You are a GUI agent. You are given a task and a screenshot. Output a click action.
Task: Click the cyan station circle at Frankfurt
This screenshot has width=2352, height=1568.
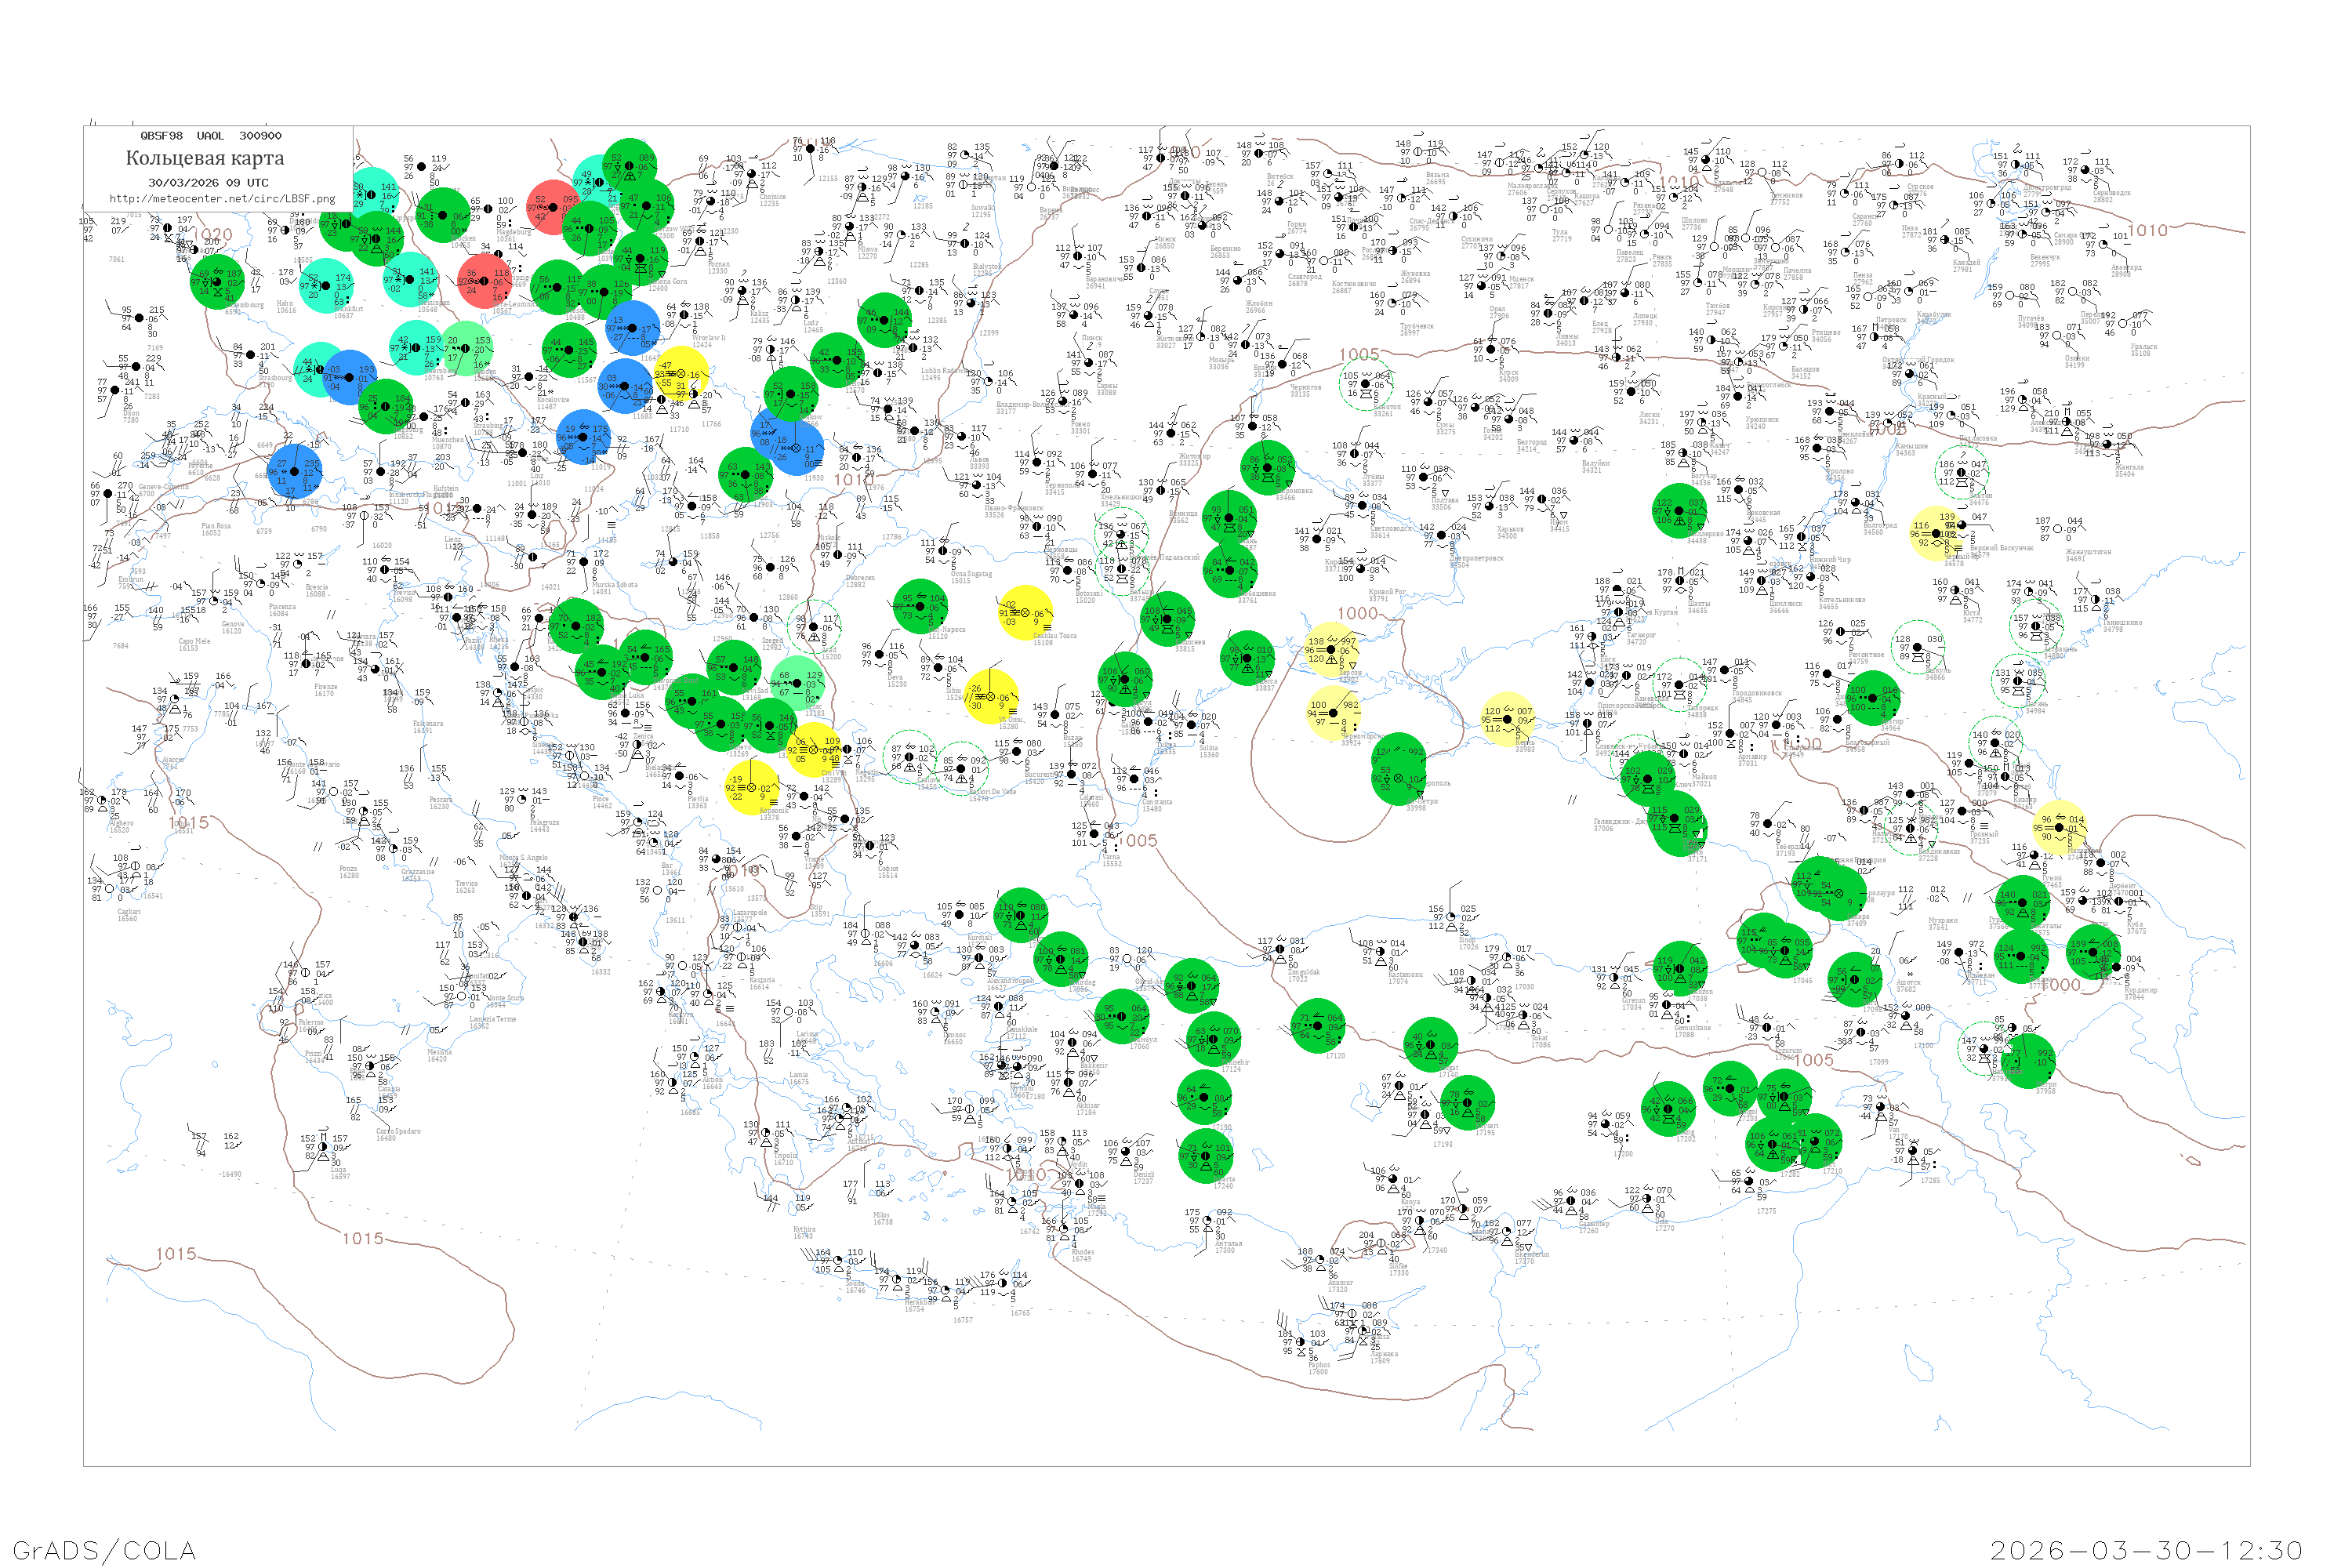tap(326, 286)
